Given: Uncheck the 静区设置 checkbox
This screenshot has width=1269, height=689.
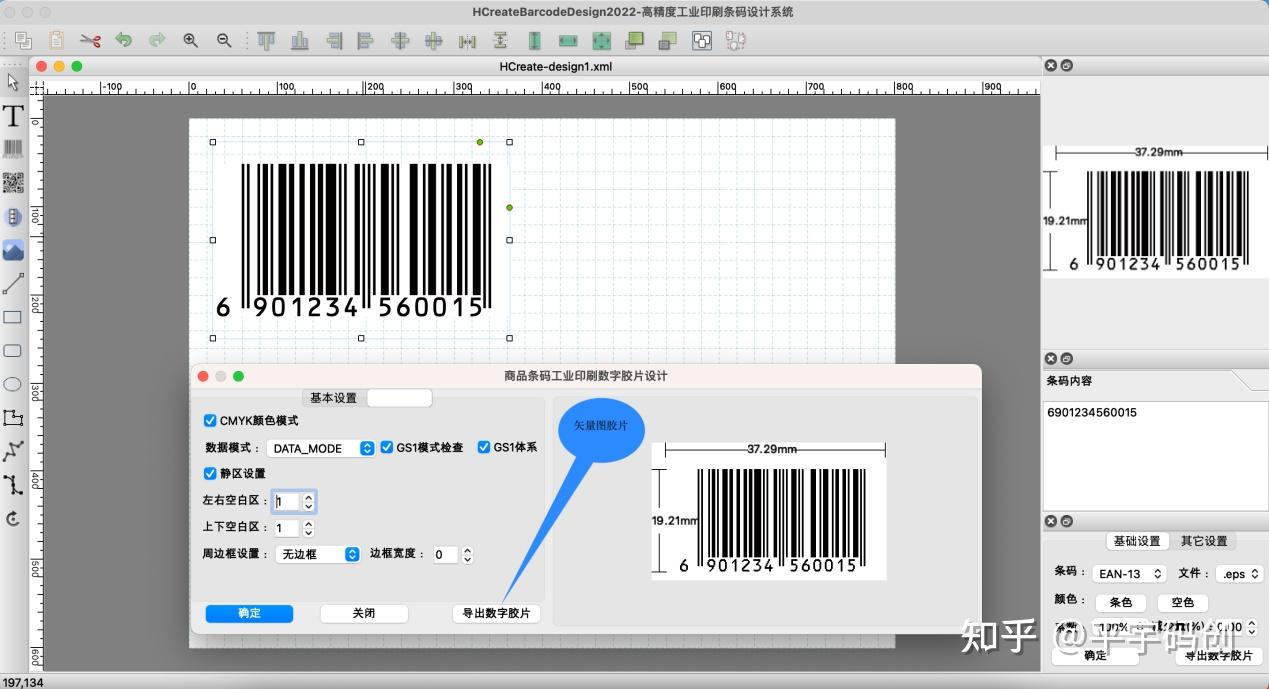Looking at the screenshot, I should (210, 473).
